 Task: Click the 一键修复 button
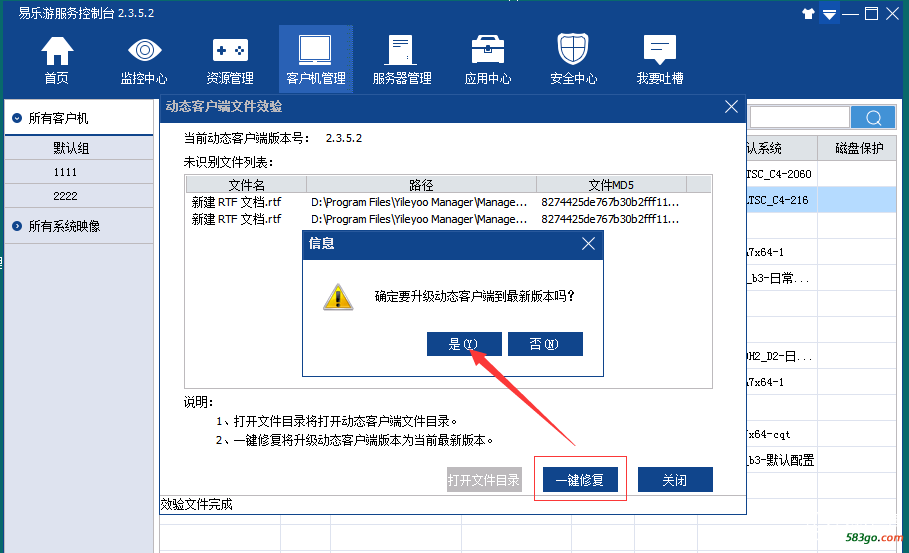coord(580,480)
